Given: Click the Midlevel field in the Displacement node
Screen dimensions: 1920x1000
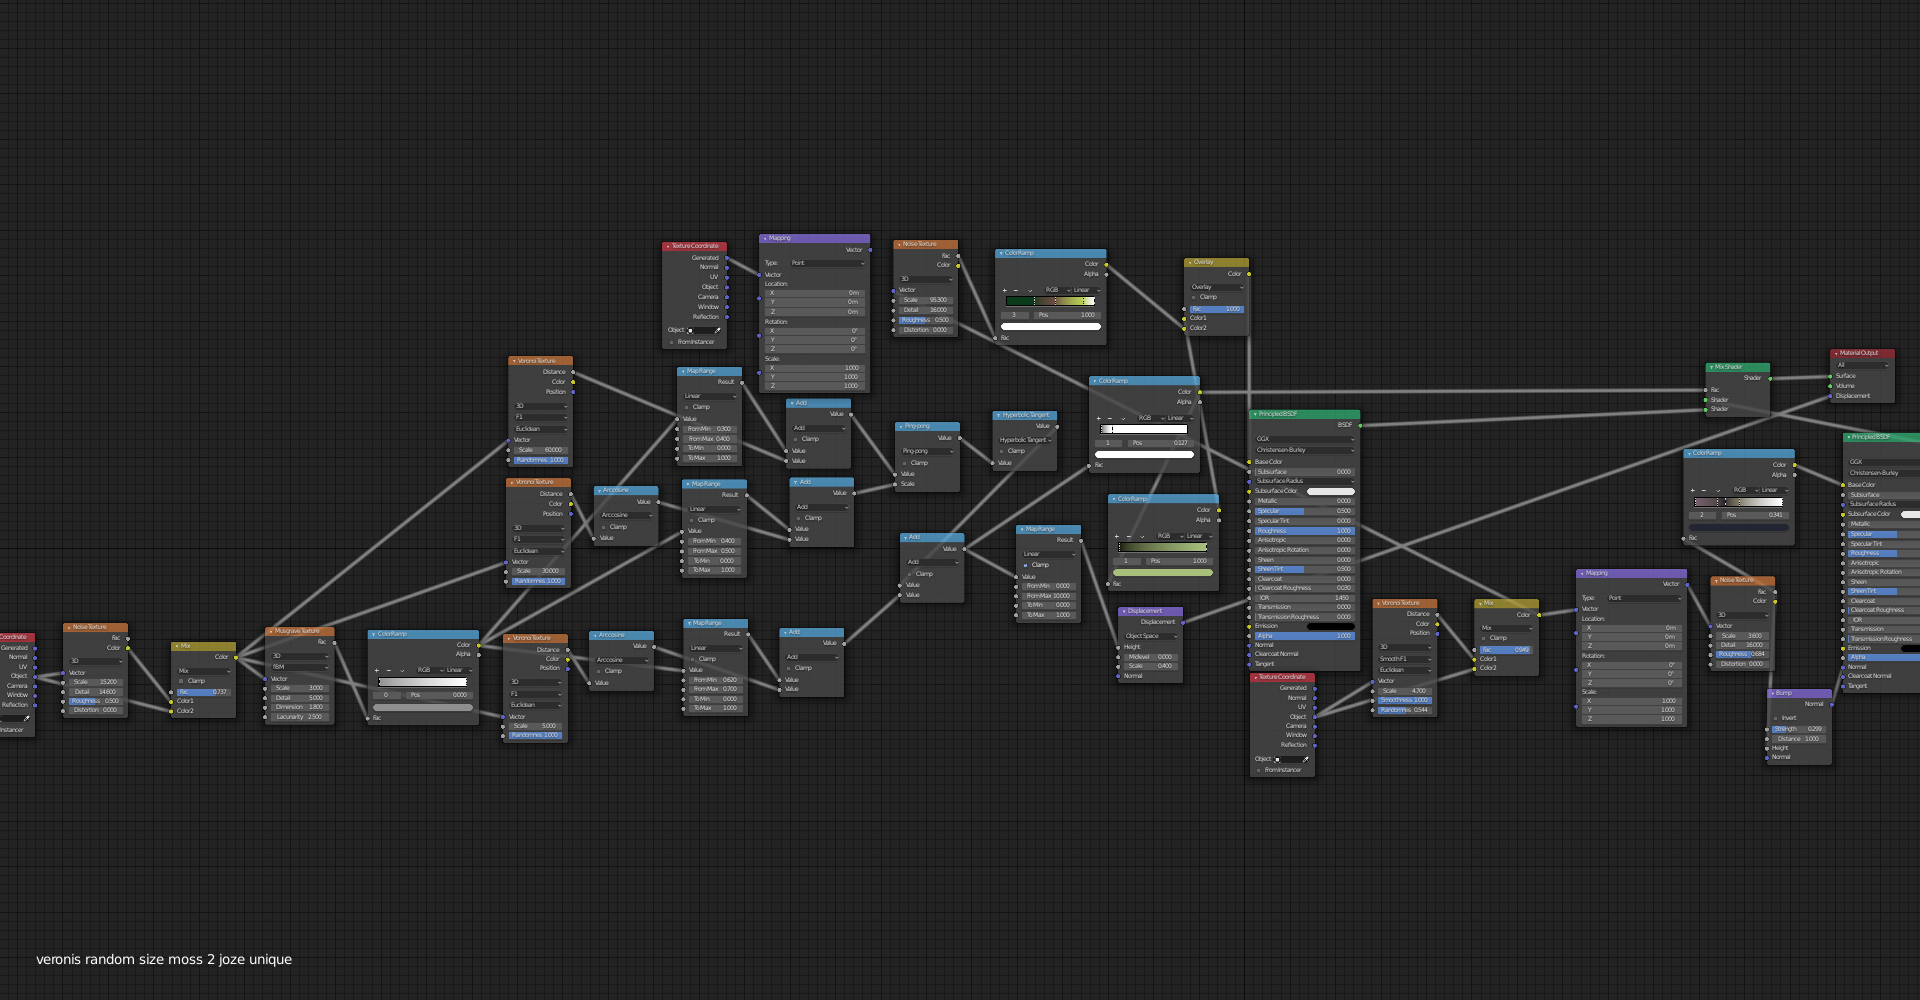Looking at the screenshot, I should click(1150, 657).
